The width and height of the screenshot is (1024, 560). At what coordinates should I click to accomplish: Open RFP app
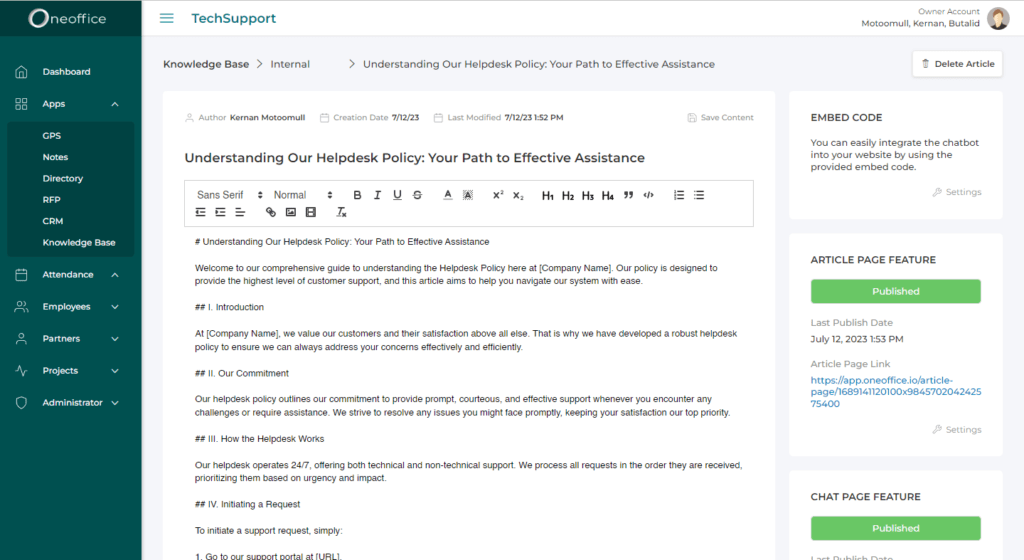click(x=52, y=200)
